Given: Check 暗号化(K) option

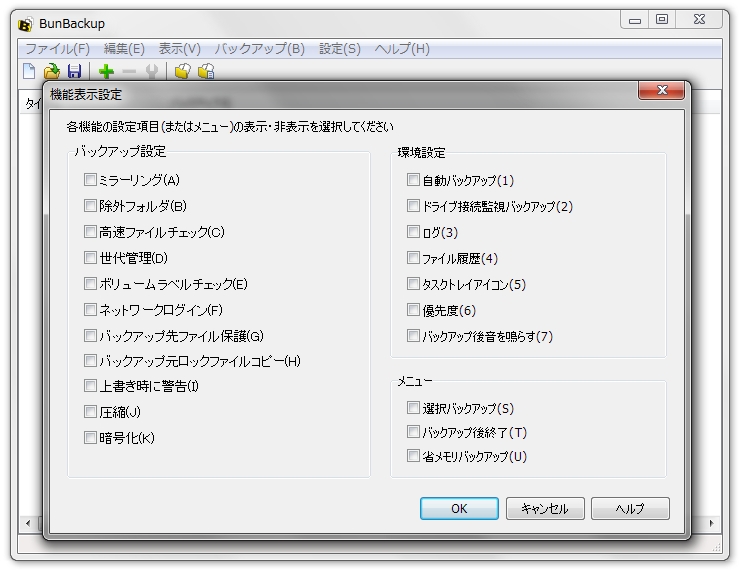Looking at the screenshot, I should 90,437.
